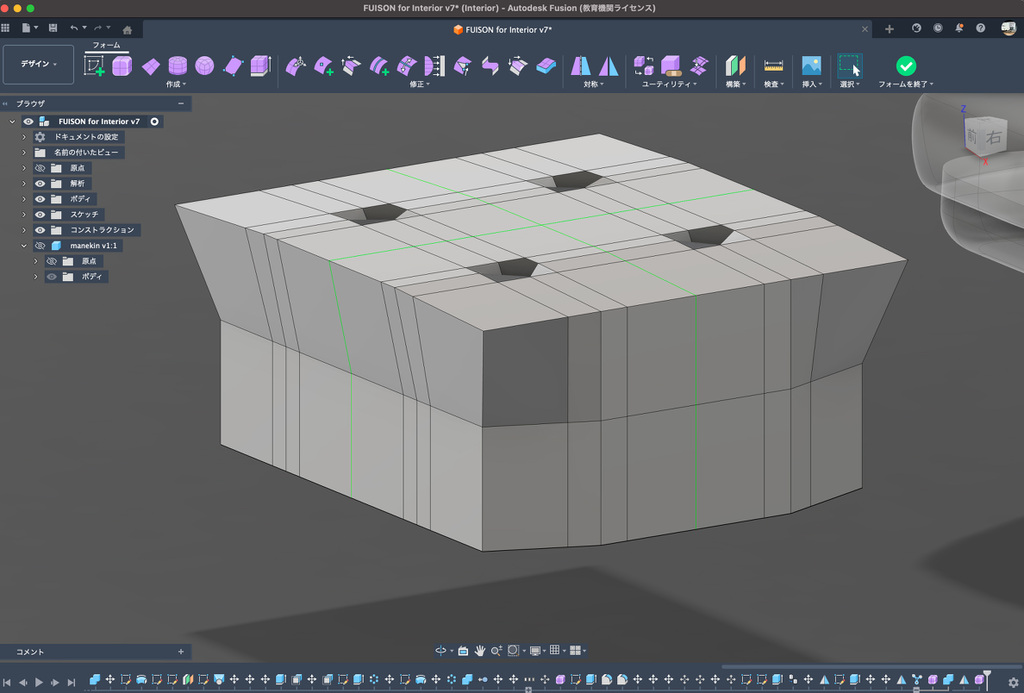Choose the Sphere form tool

click(x=204, y=66)
